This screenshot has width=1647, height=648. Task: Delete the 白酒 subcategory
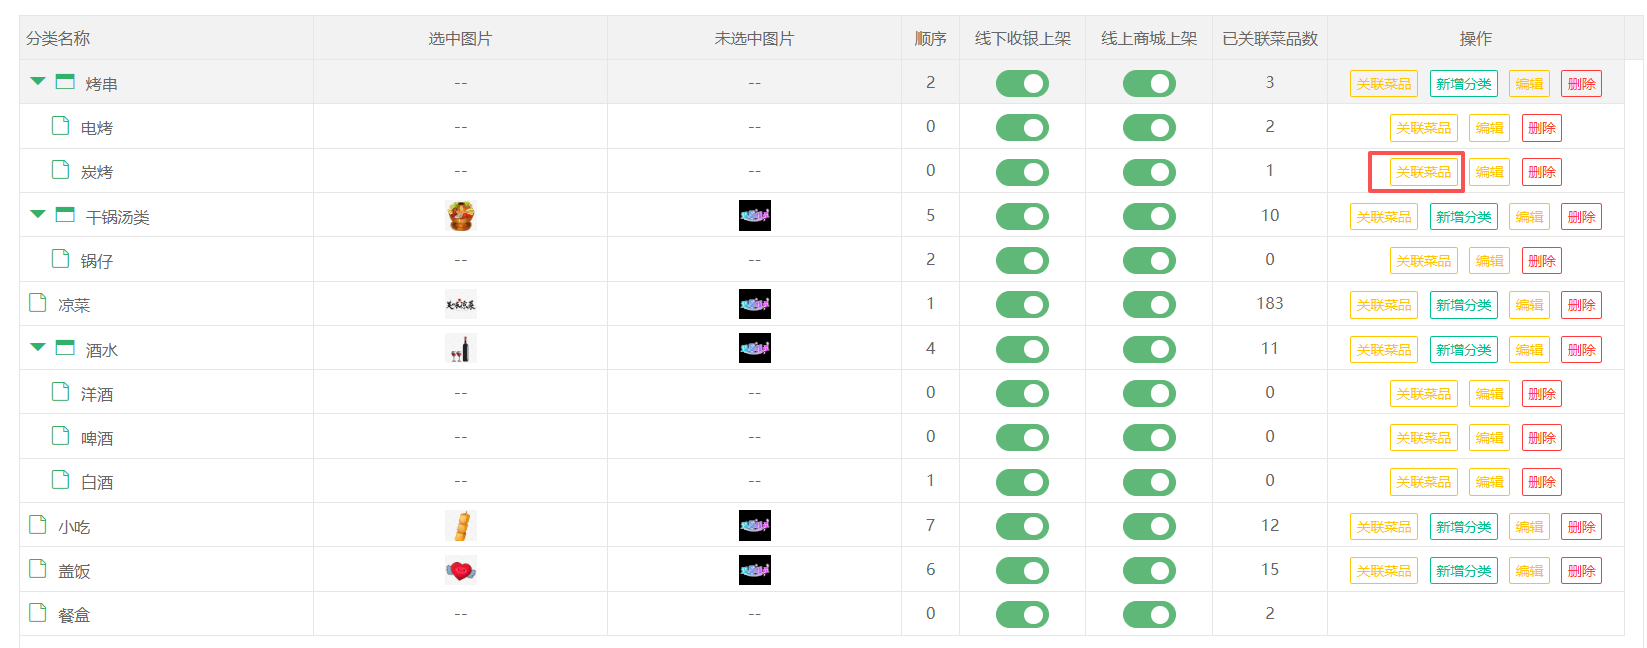(1541, 482)
